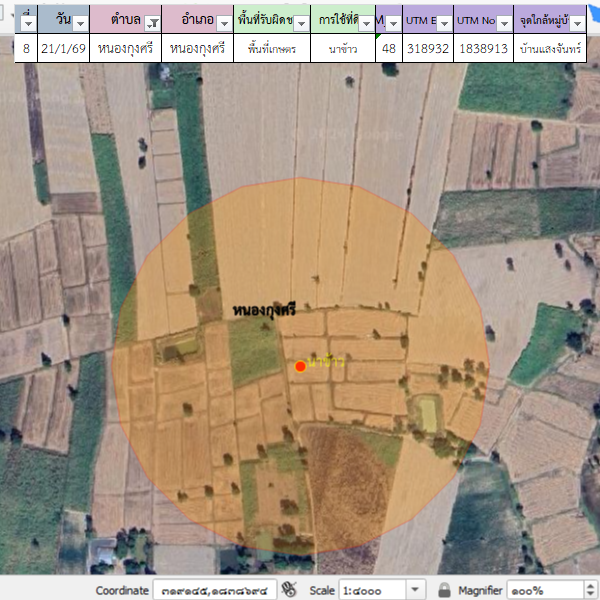Open the ตำบล column filter dropdown
The width and height of the screenshot is (600, 600).
click(152, 22)
